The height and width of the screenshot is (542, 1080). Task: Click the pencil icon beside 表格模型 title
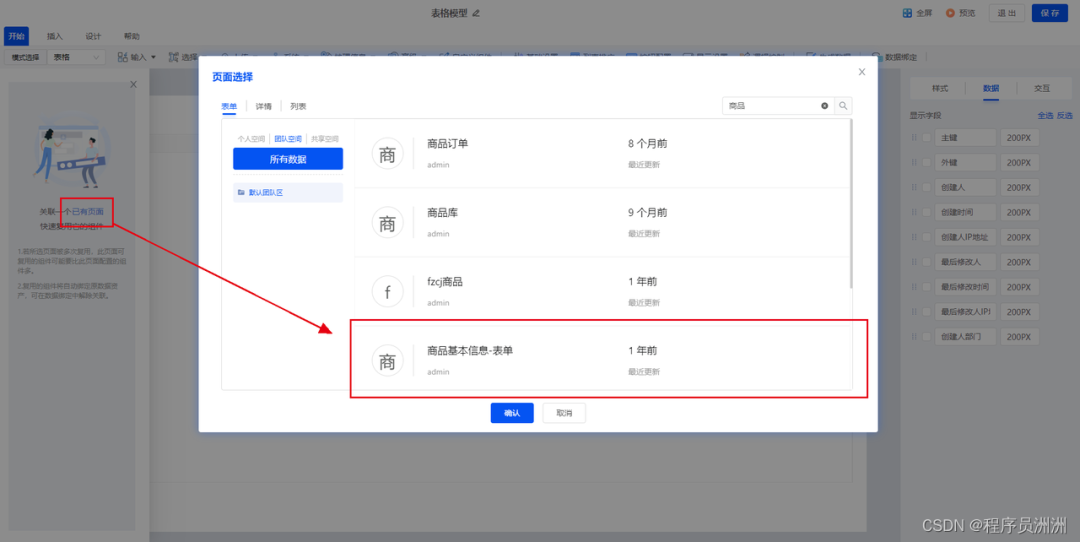tap(476, 13)
